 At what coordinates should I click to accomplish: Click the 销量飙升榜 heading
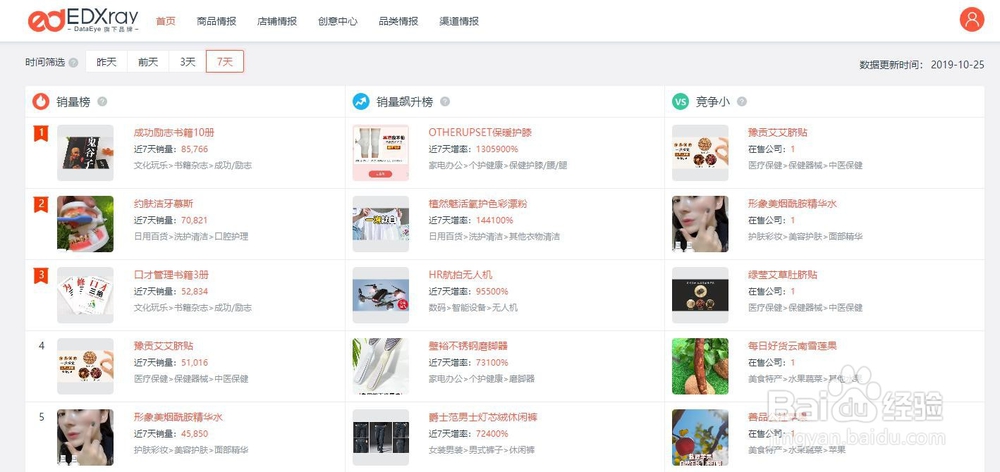(404, 101)
